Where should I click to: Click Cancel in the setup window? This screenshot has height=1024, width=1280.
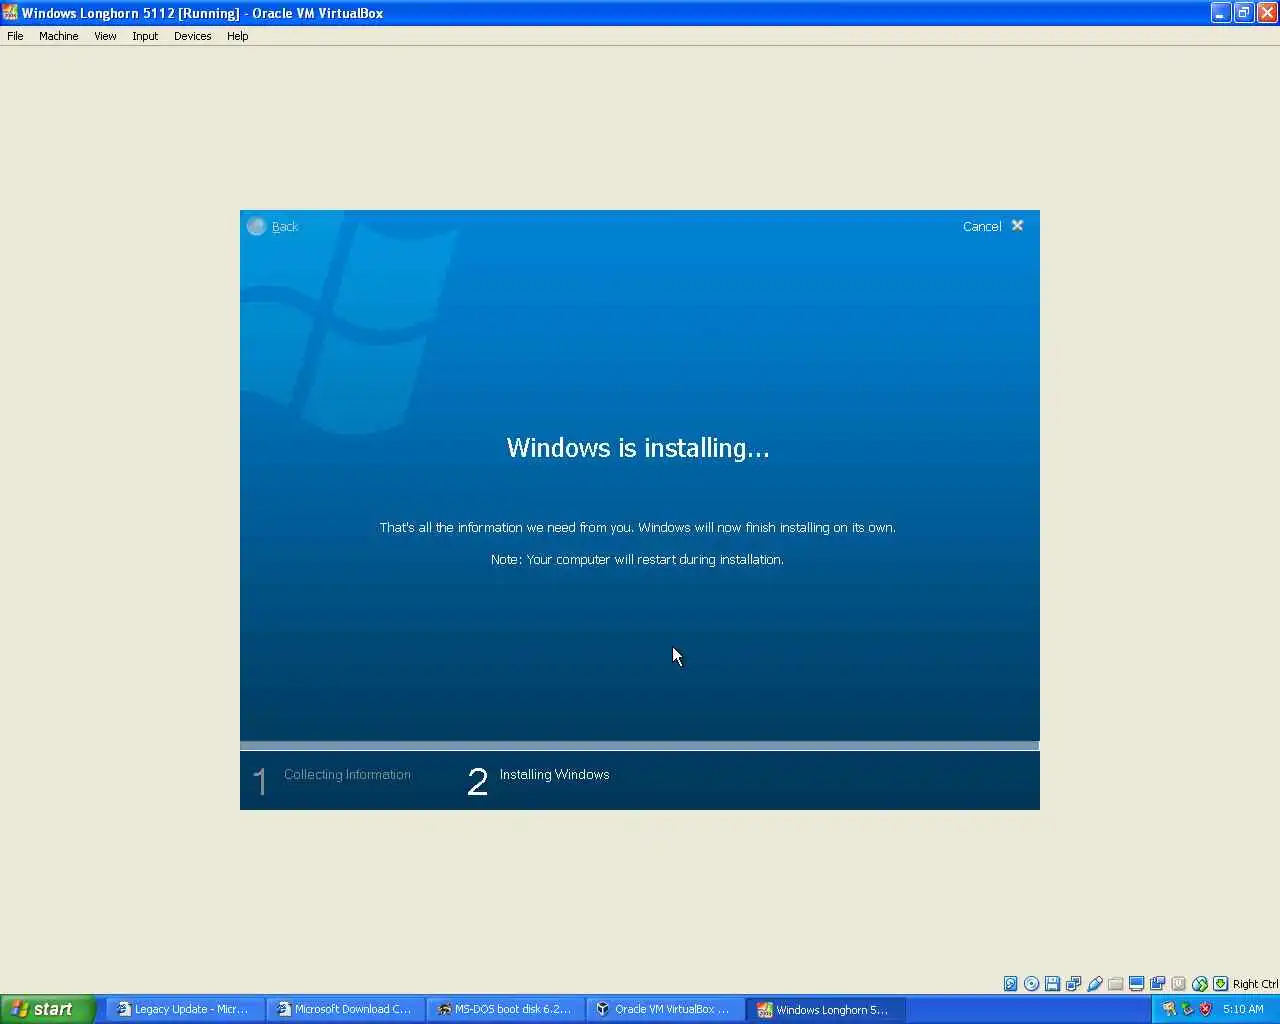coord(982,227)
